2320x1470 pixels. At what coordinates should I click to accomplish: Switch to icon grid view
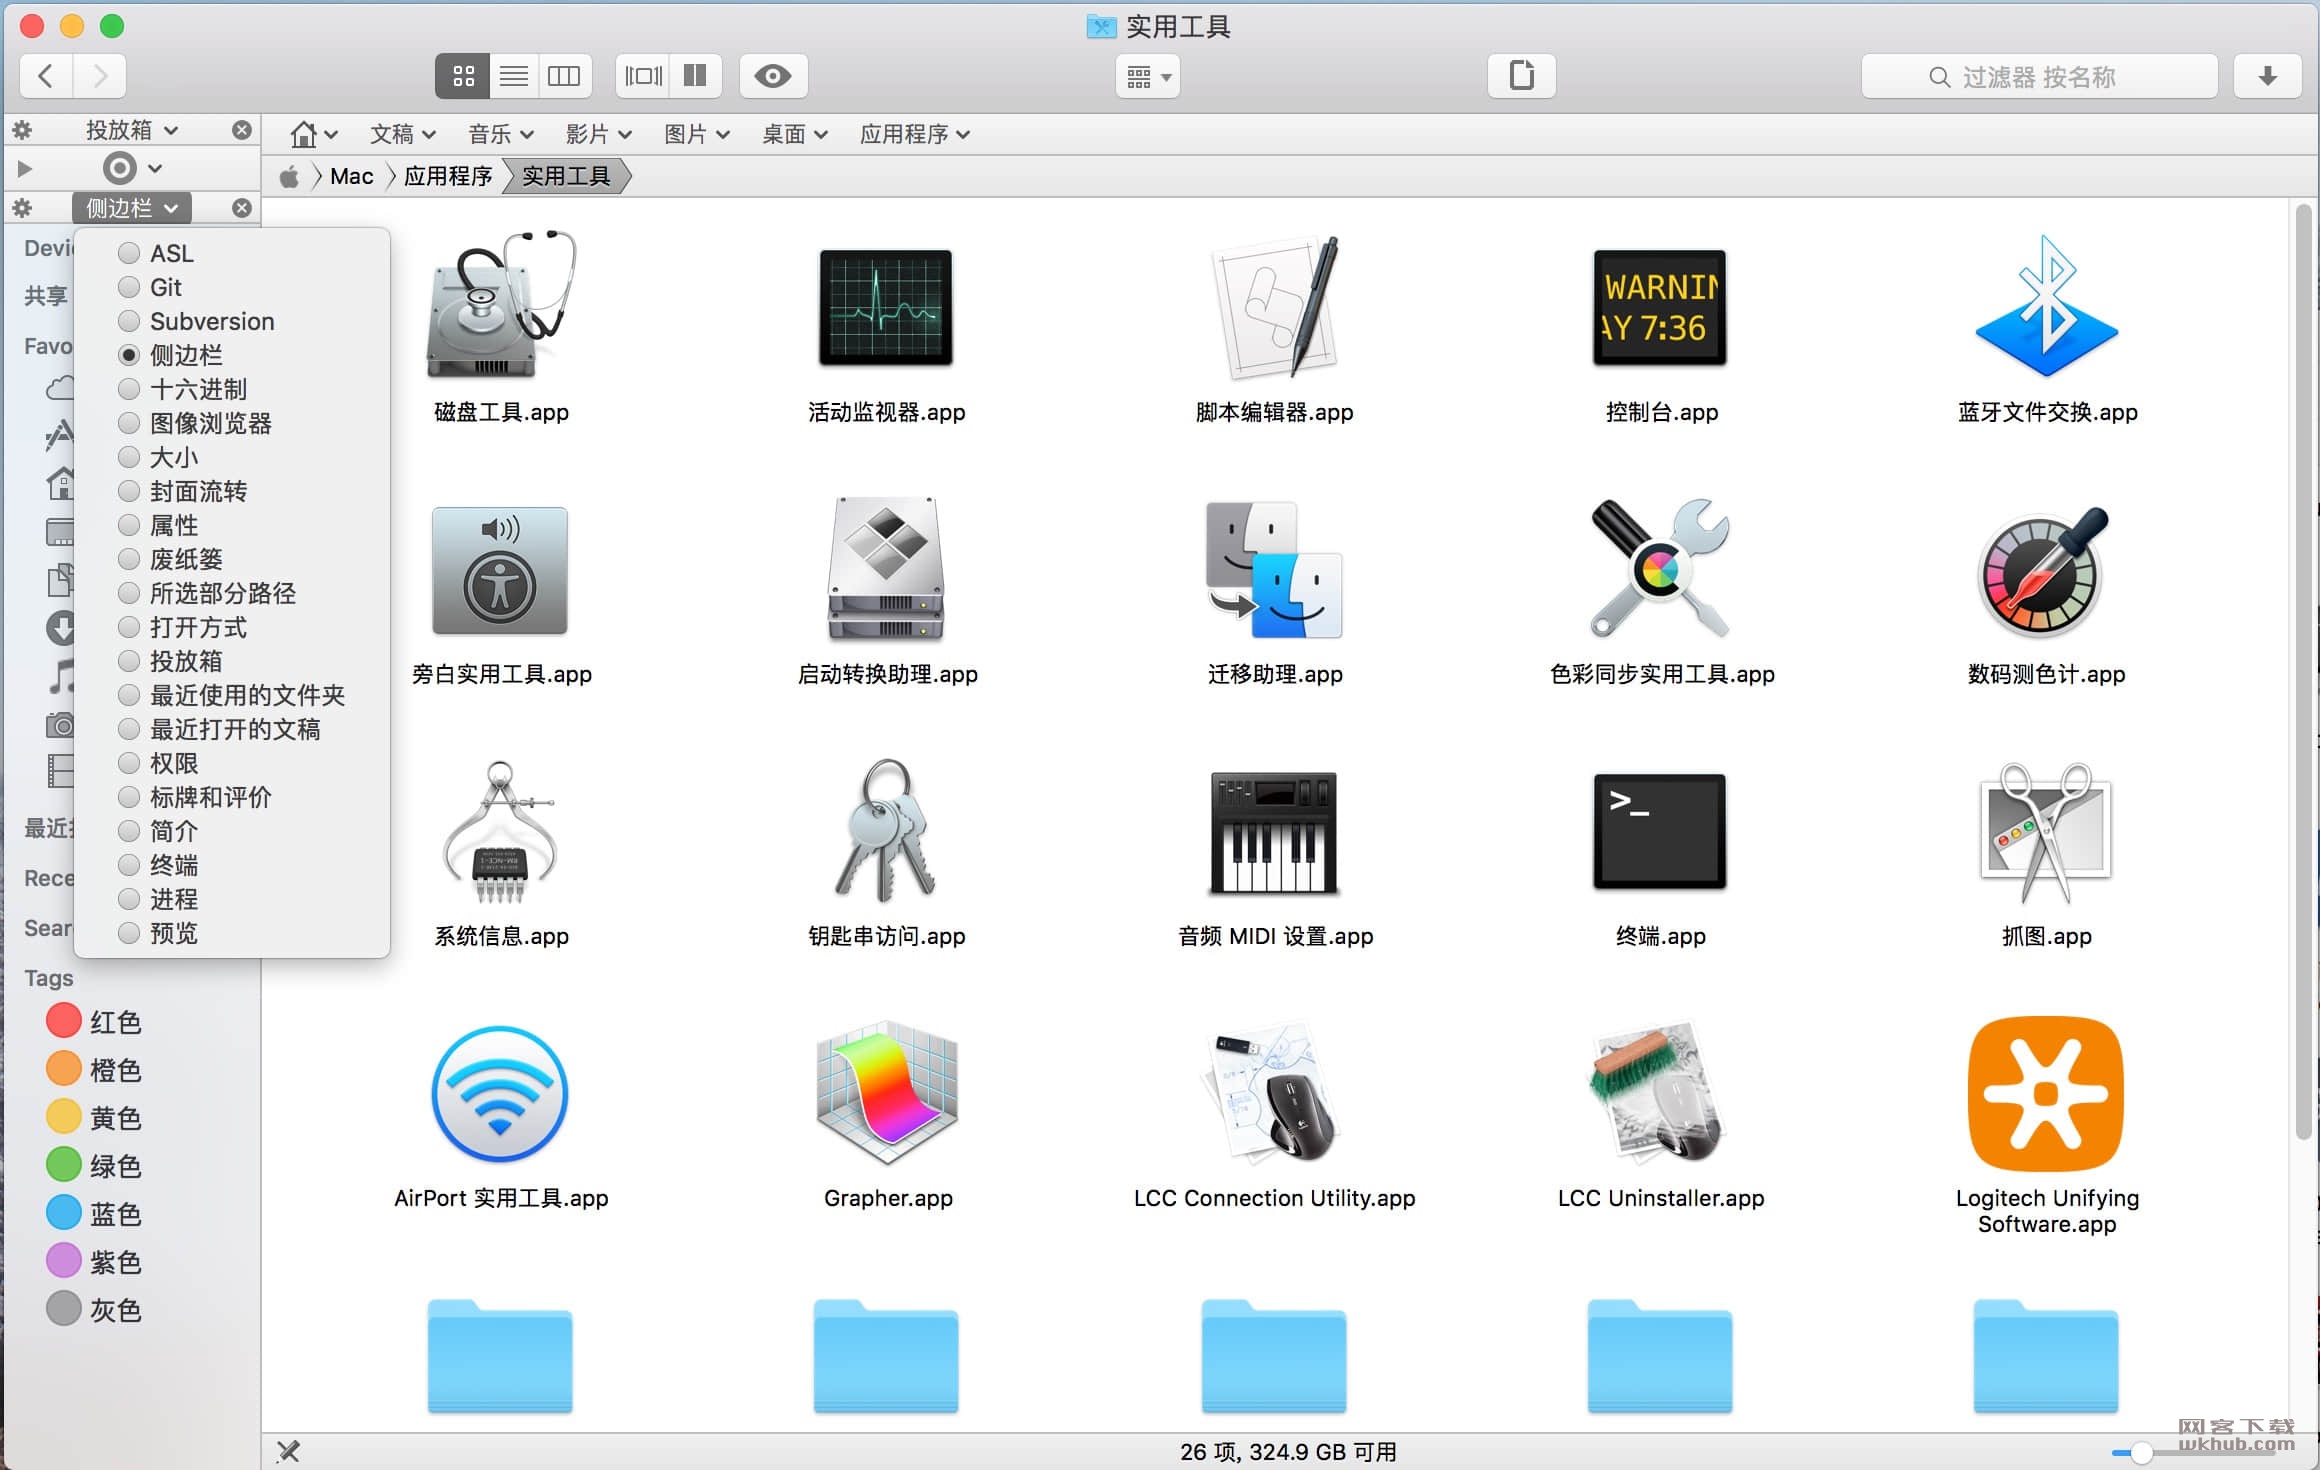point(463,76)
